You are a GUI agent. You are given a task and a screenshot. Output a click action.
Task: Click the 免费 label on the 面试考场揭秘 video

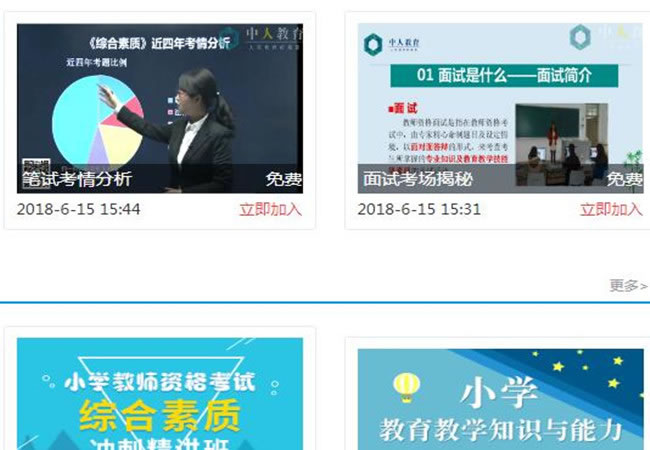coord(625,179)
